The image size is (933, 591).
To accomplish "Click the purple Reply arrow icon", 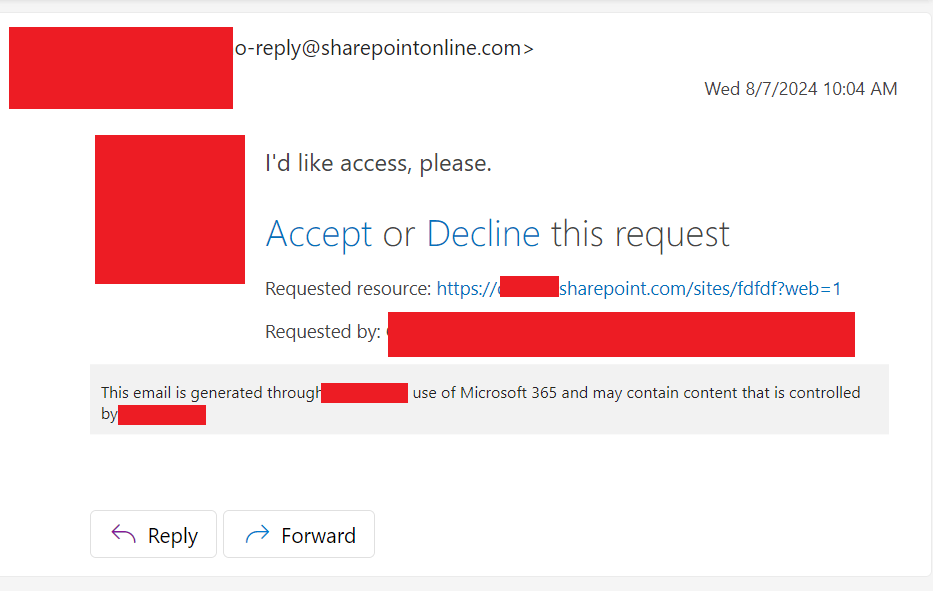I will coord(124,534).
